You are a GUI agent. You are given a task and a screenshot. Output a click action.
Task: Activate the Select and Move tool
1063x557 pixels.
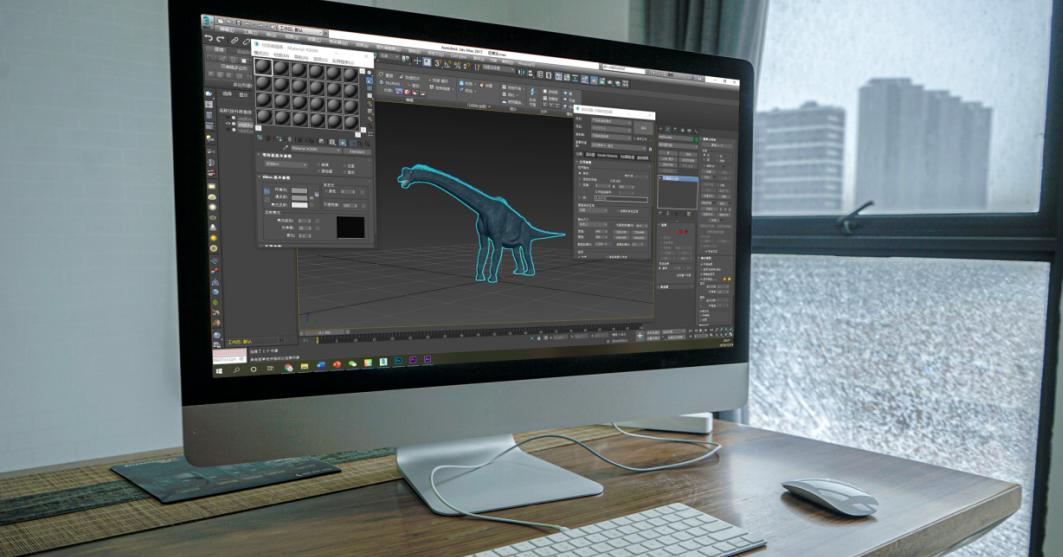417,61
